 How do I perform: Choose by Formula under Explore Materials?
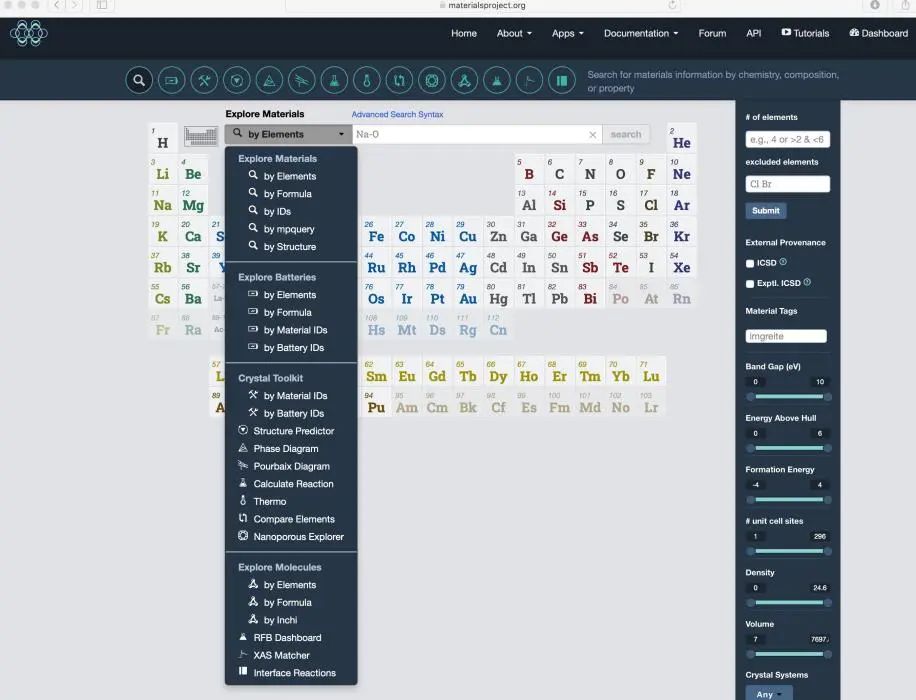[x=287, y=194]
